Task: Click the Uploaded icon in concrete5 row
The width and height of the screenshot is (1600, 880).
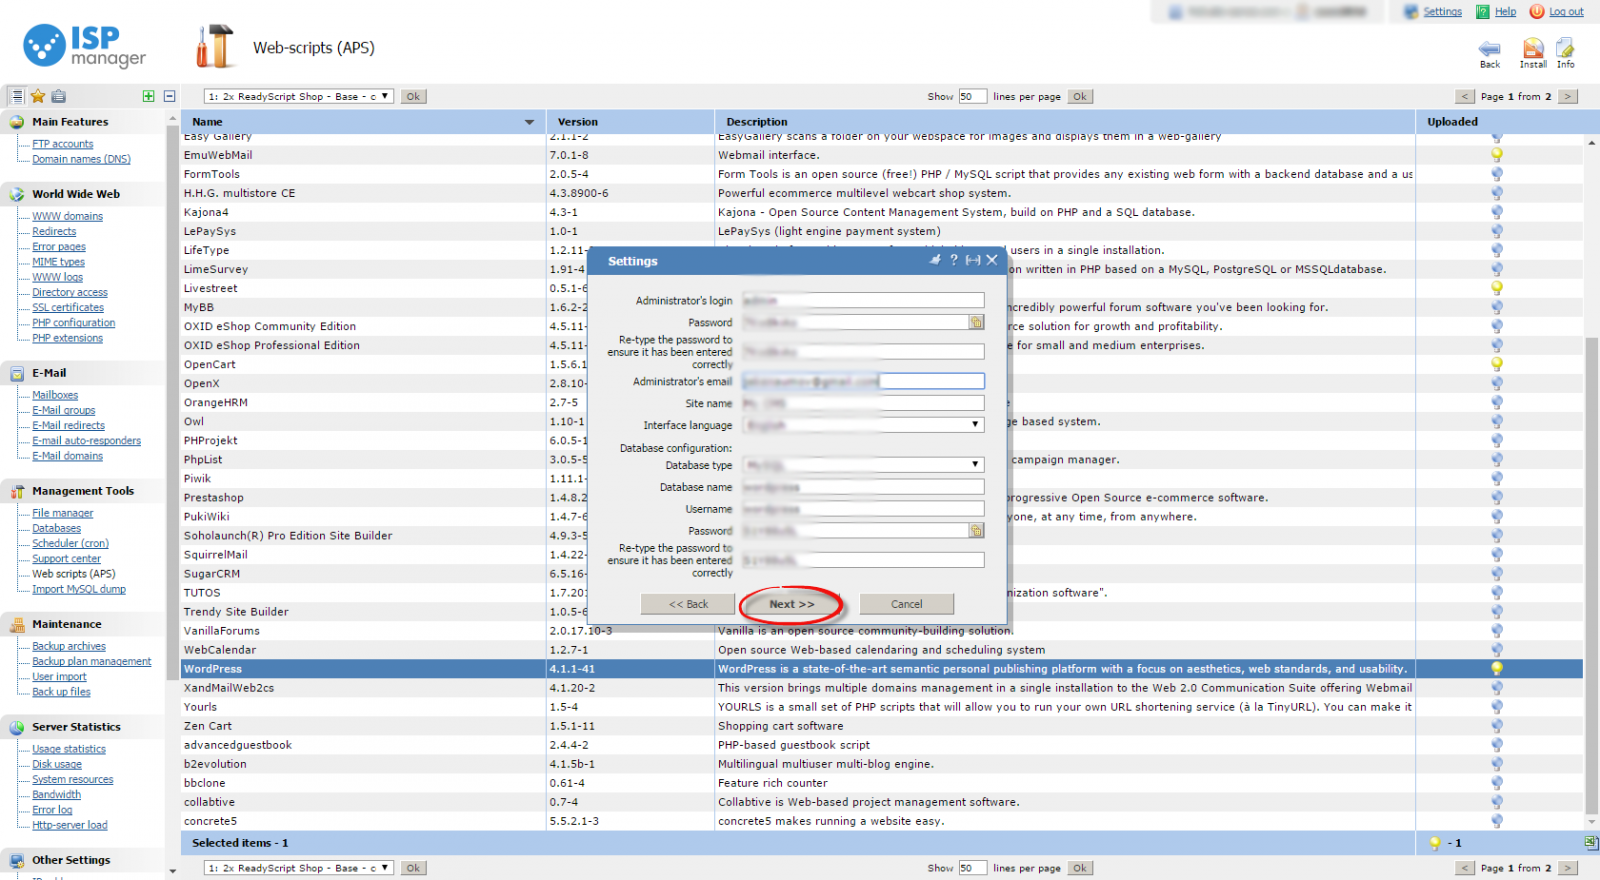Action: point(1497,821)
